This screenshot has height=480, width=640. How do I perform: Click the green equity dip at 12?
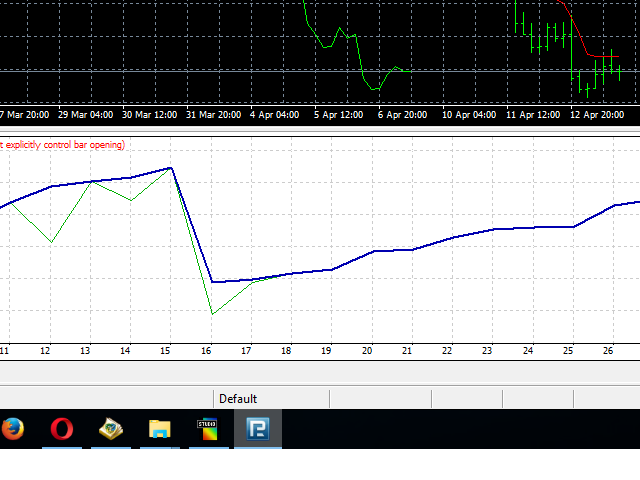coord(52,242)
